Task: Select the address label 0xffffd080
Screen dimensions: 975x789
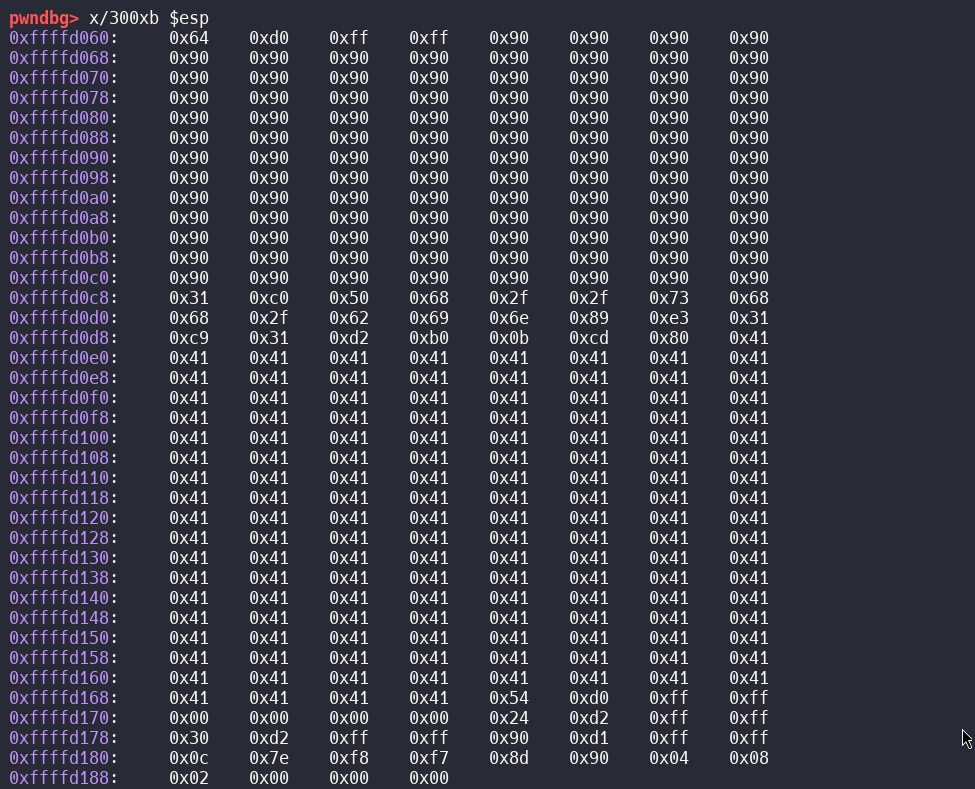Action: click(59, 118)
